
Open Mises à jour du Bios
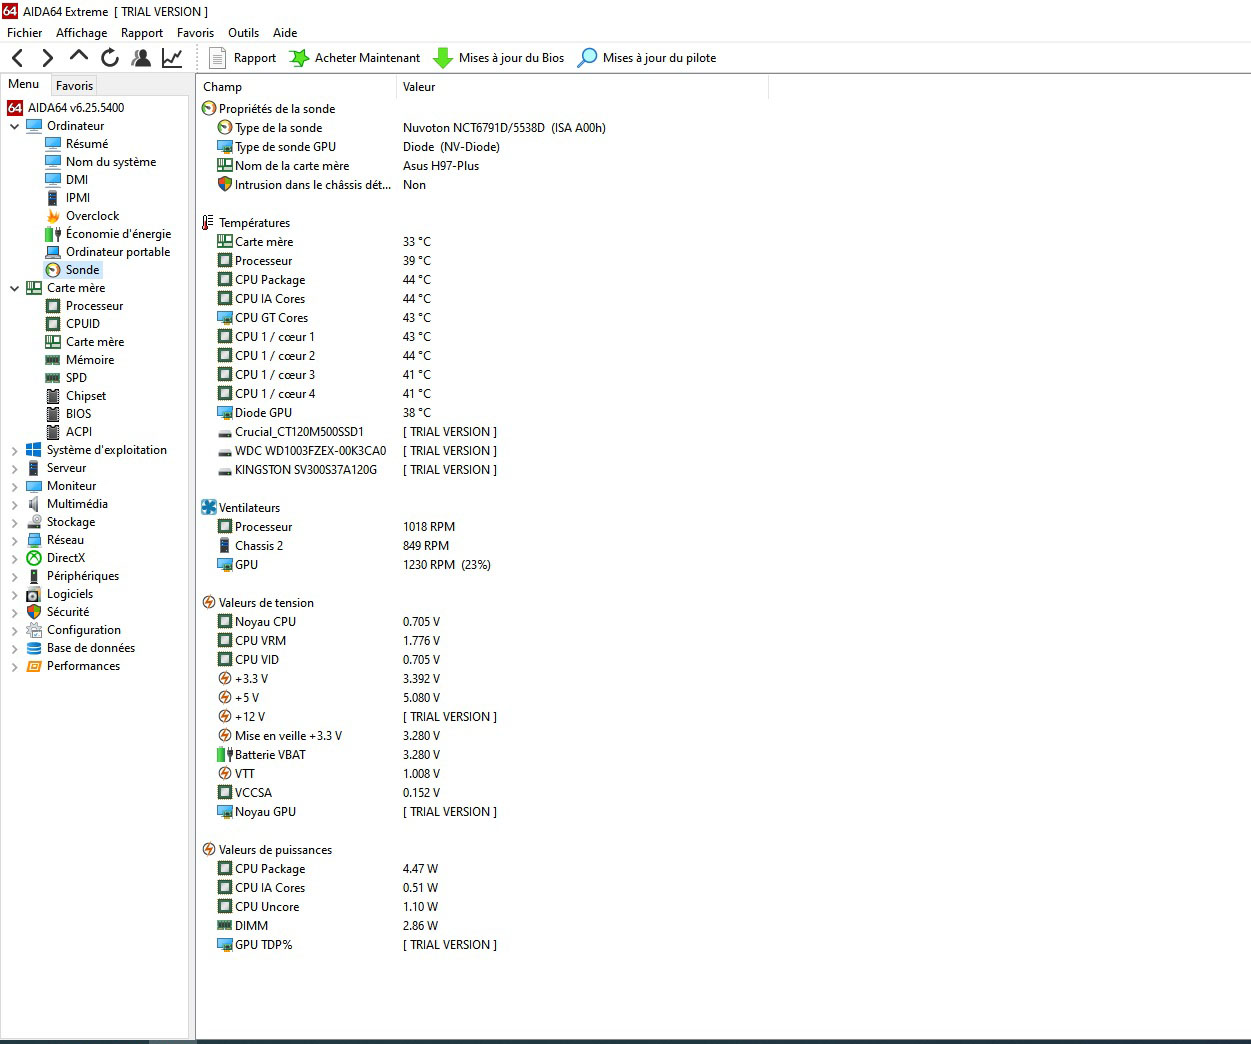[x=499, y=58]
